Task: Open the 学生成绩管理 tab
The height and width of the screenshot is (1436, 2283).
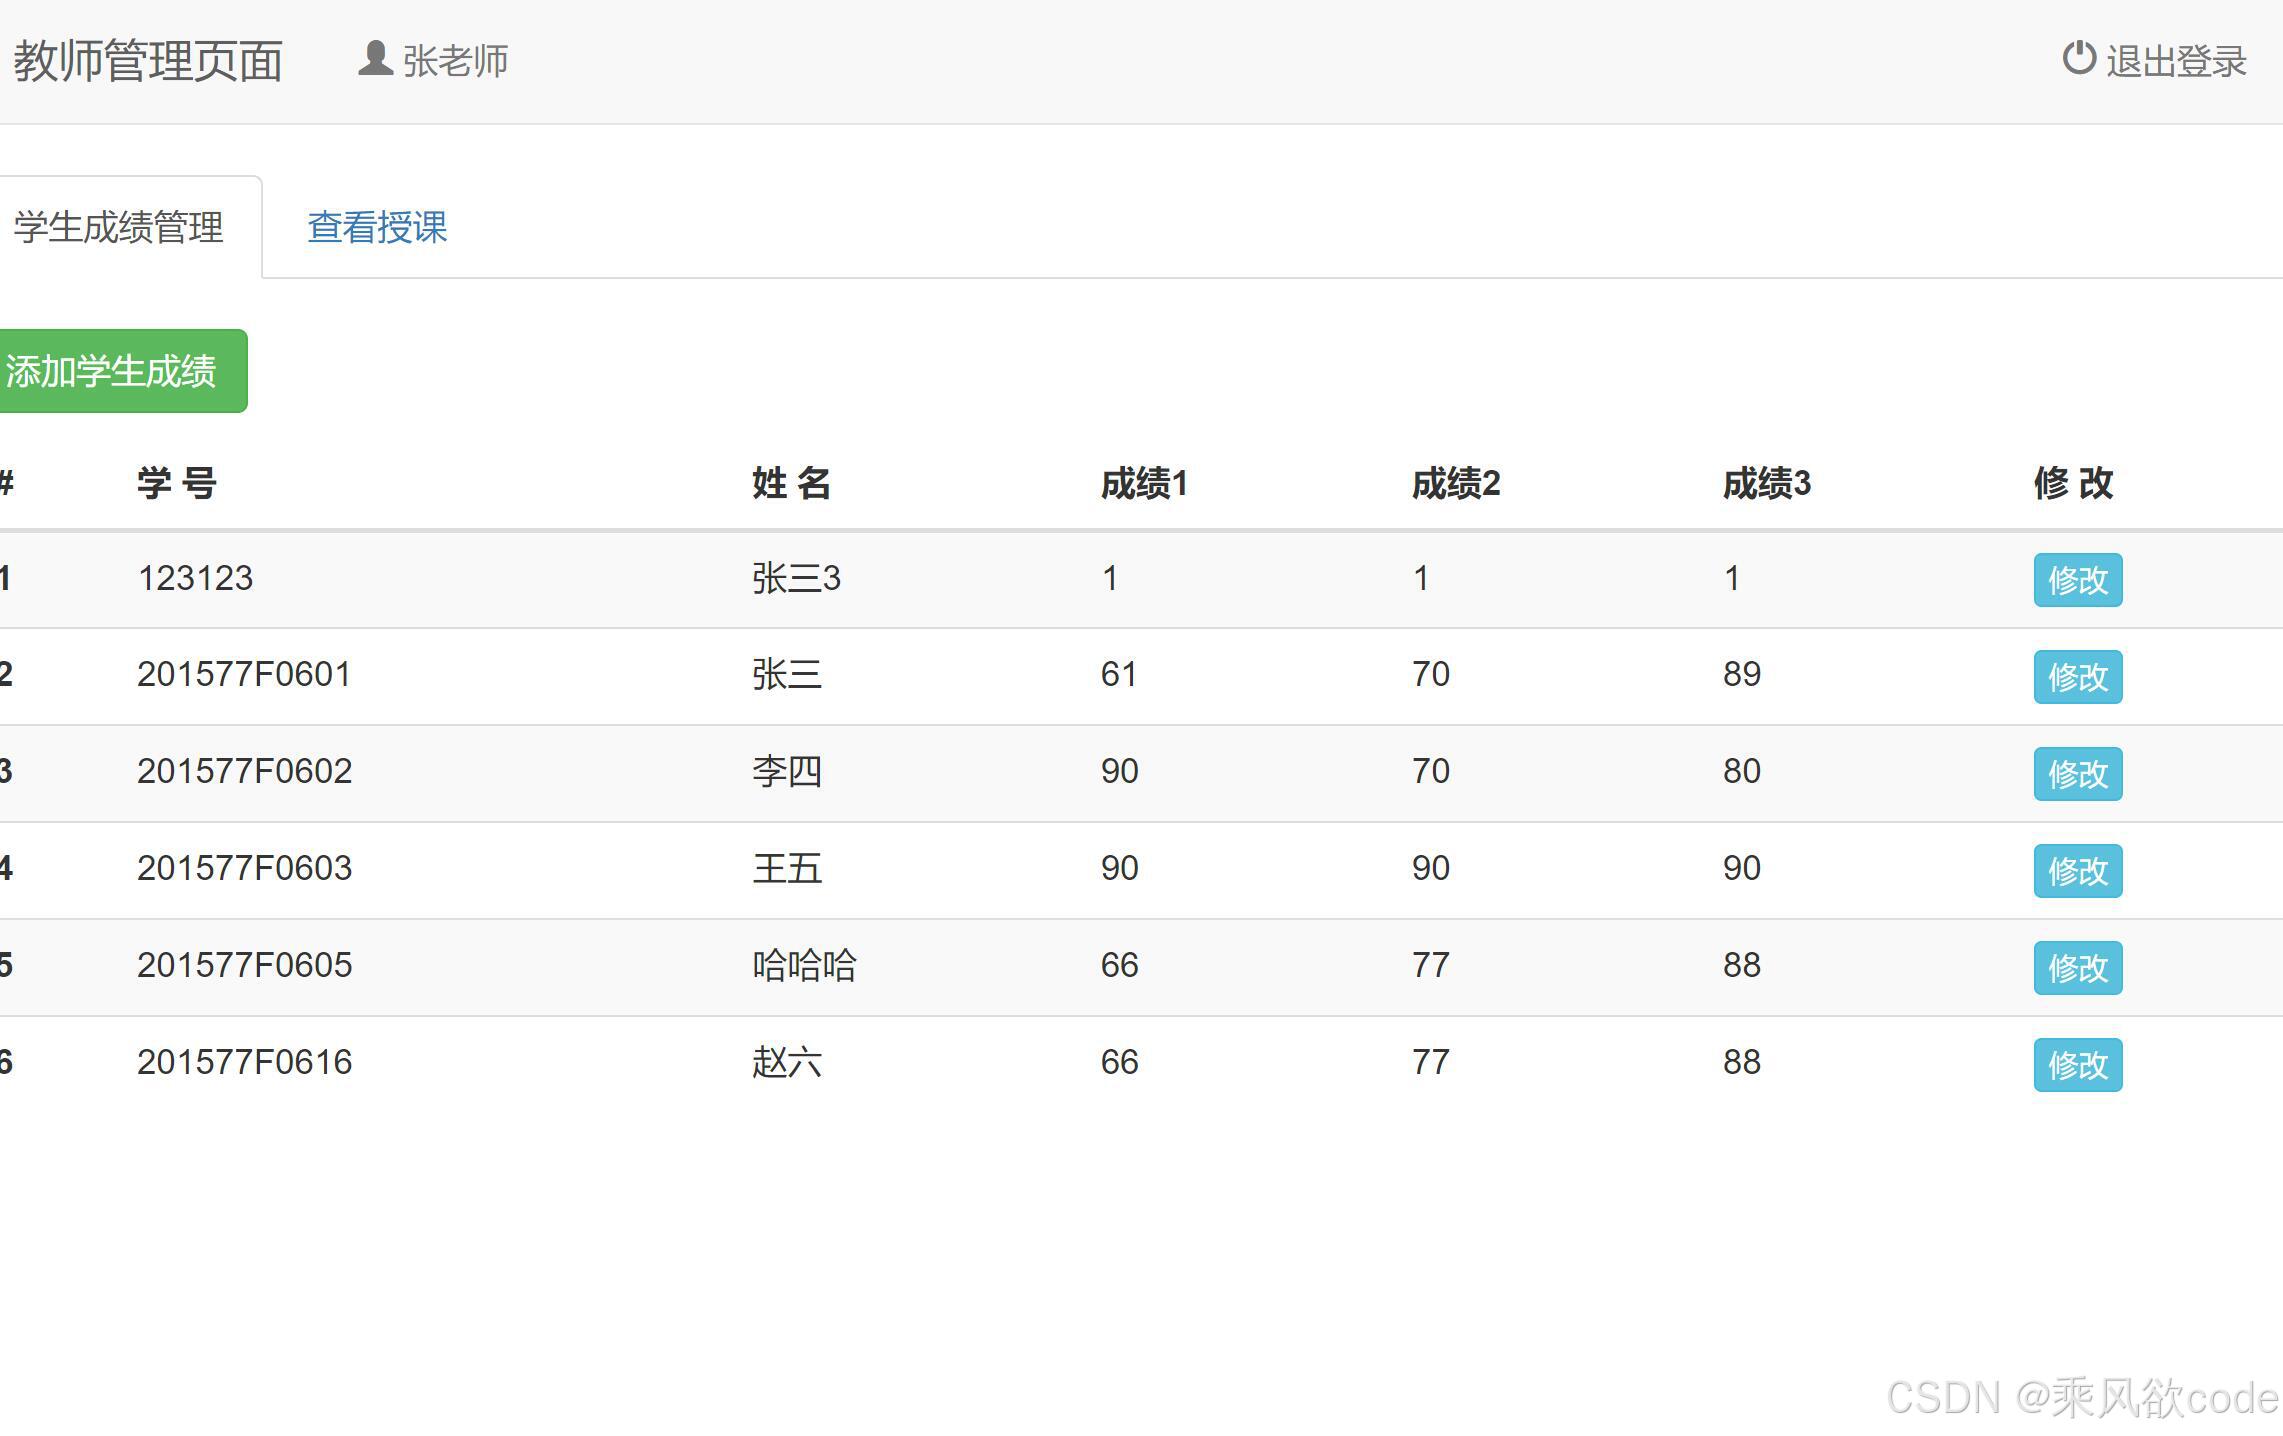Action: [x=119, y=227]
